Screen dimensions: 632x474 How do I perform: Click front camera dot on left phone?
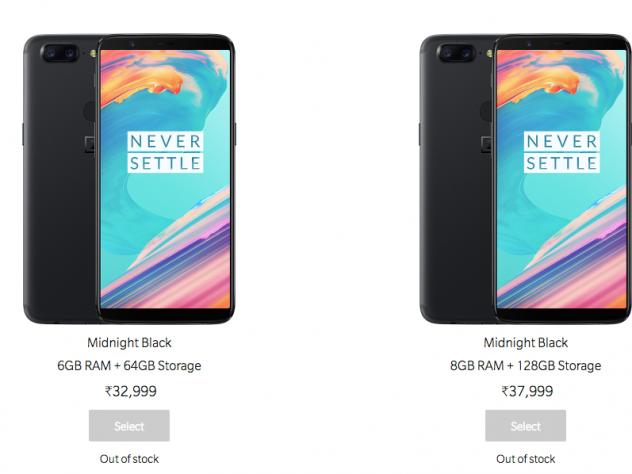(x=132, y=44)
